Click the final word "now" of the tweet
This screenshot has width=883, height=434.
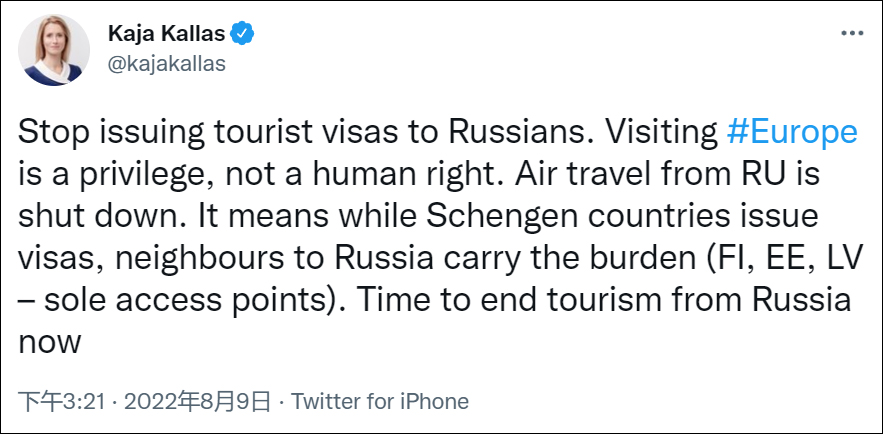pos(50,343)
